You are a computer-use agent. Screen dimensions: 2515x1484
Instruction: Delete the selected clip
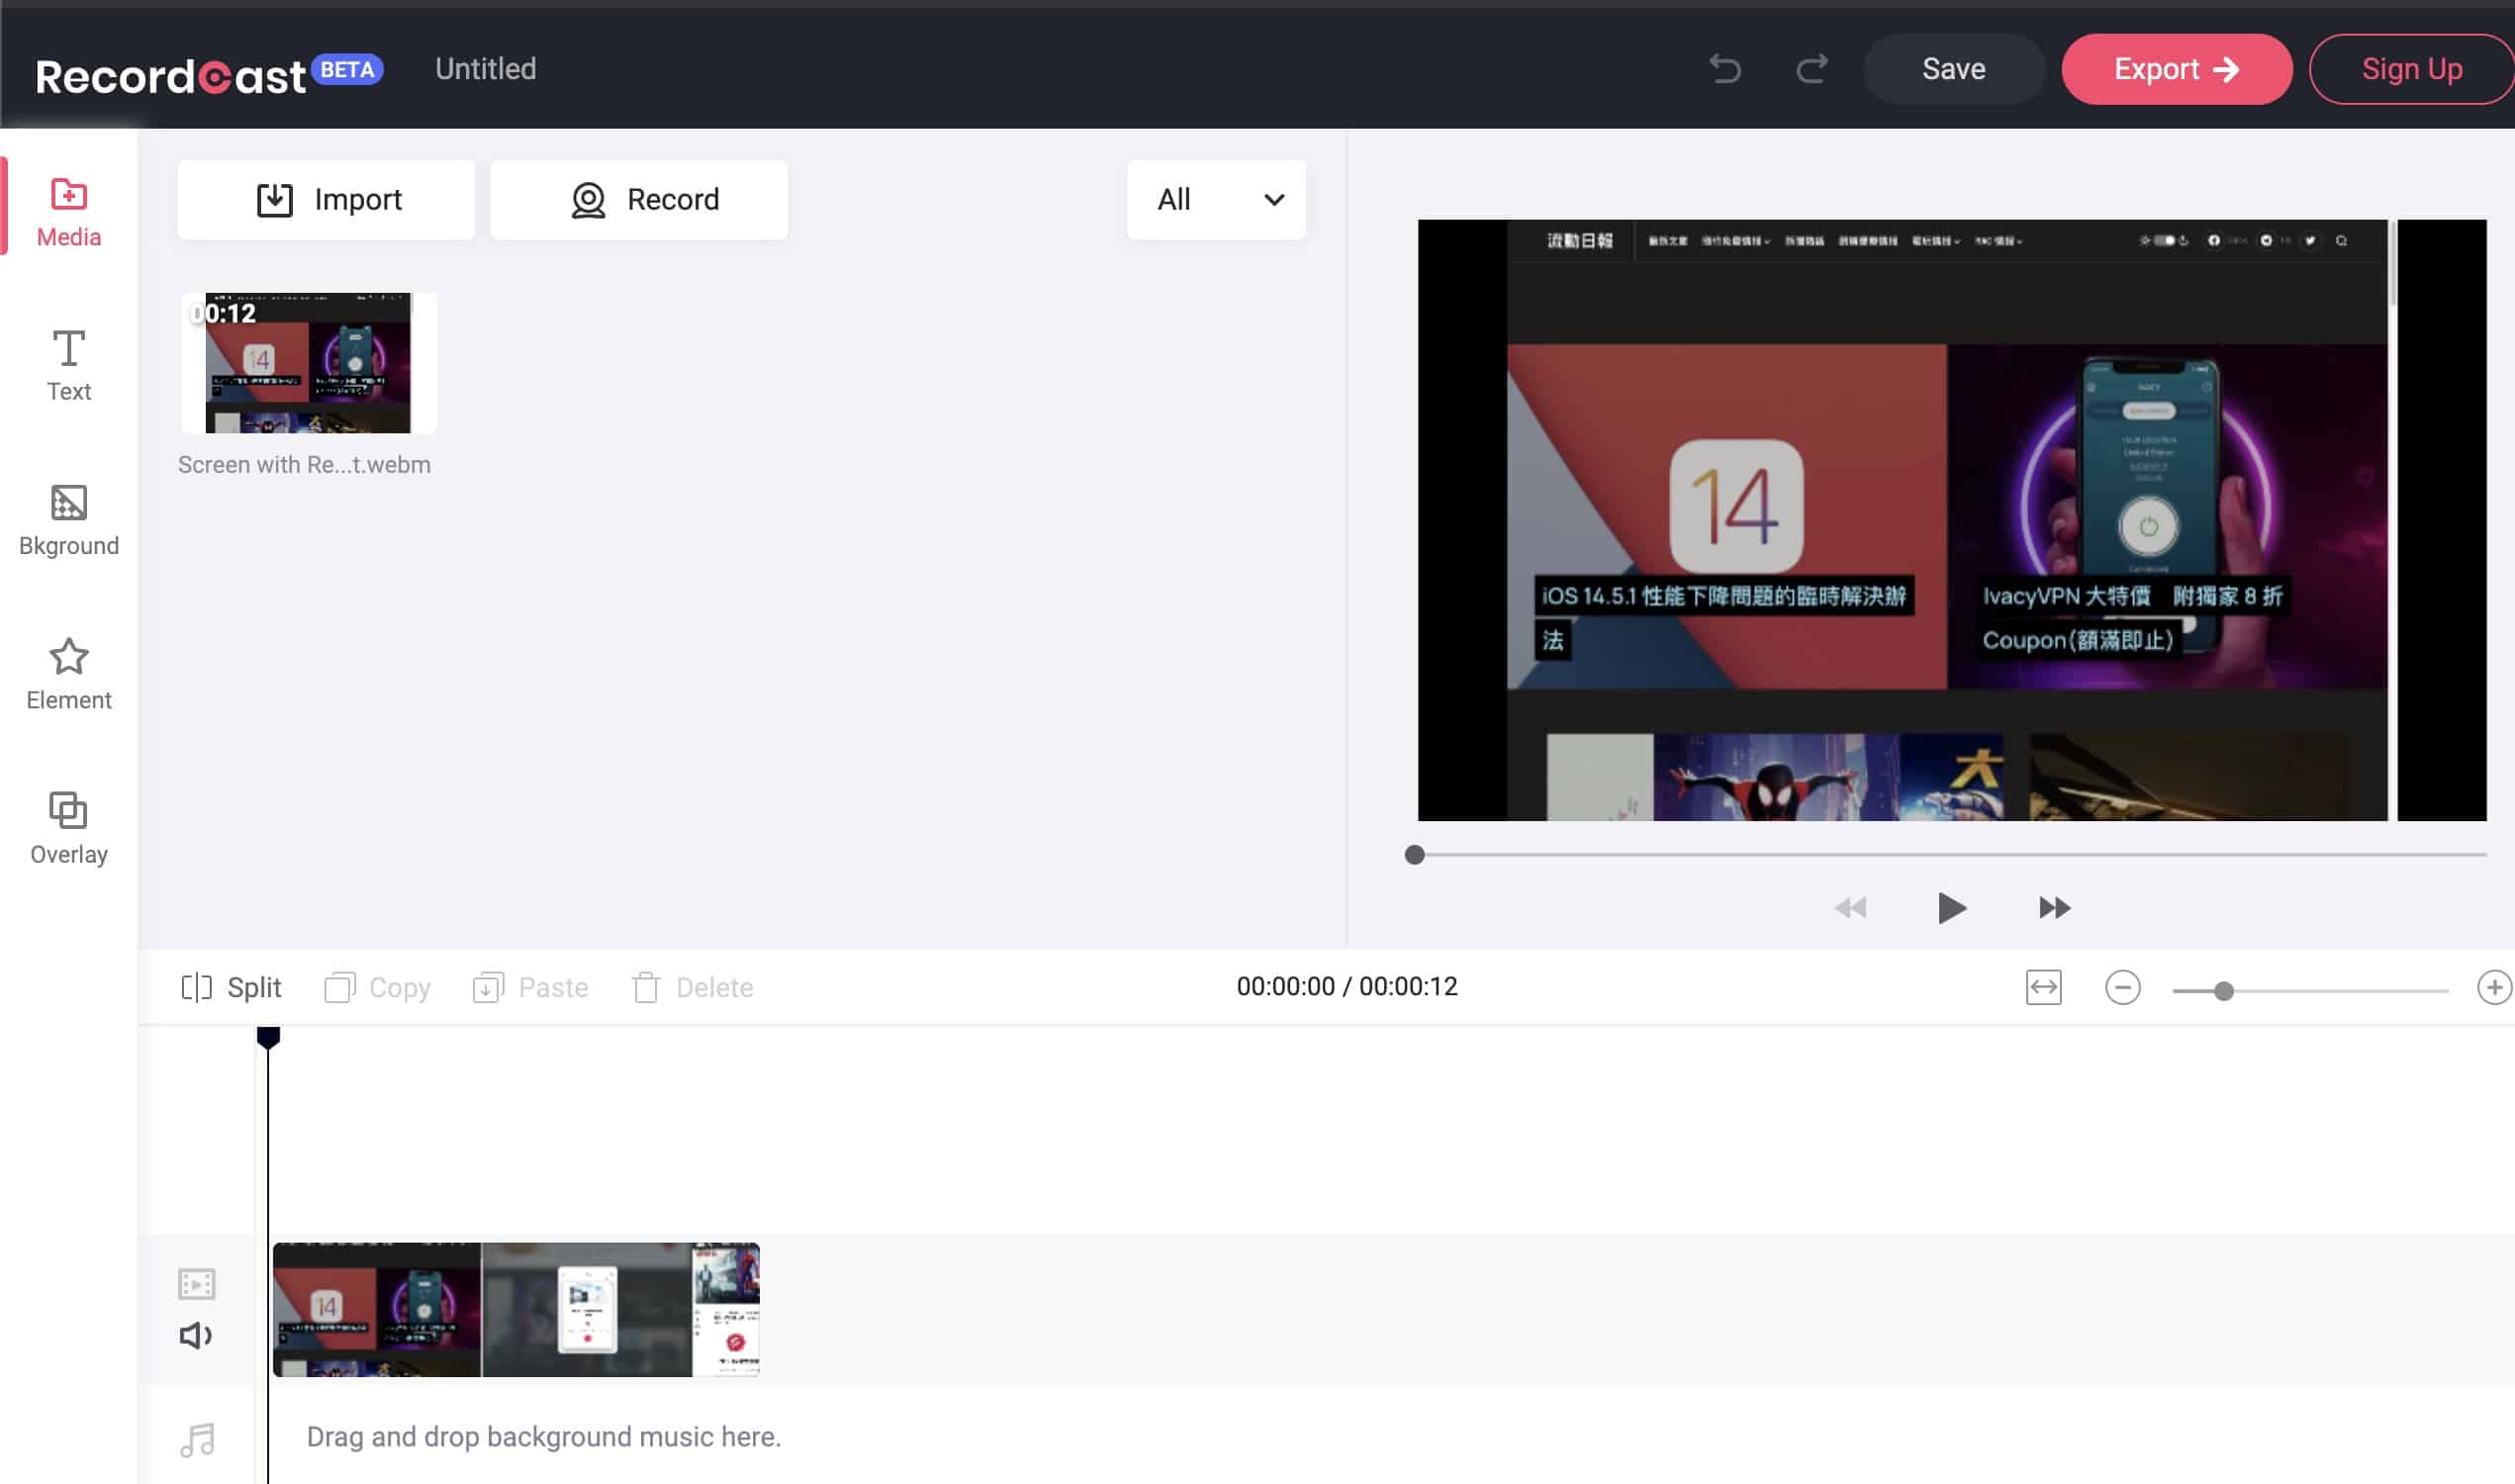[692, 988]
